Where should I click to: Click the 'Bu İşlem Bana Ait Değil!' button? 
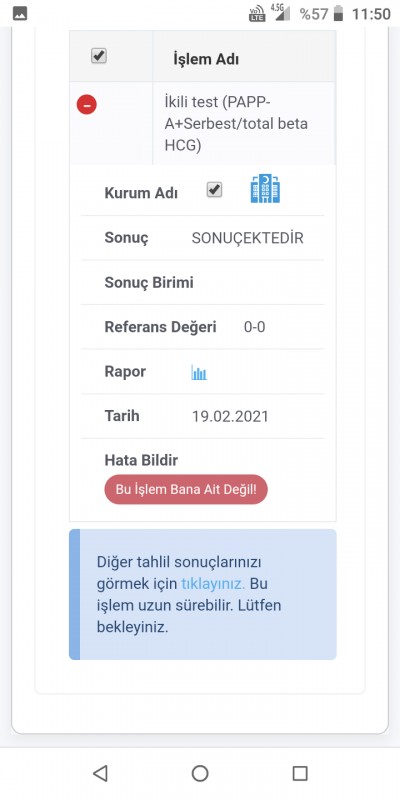(186, 489)
